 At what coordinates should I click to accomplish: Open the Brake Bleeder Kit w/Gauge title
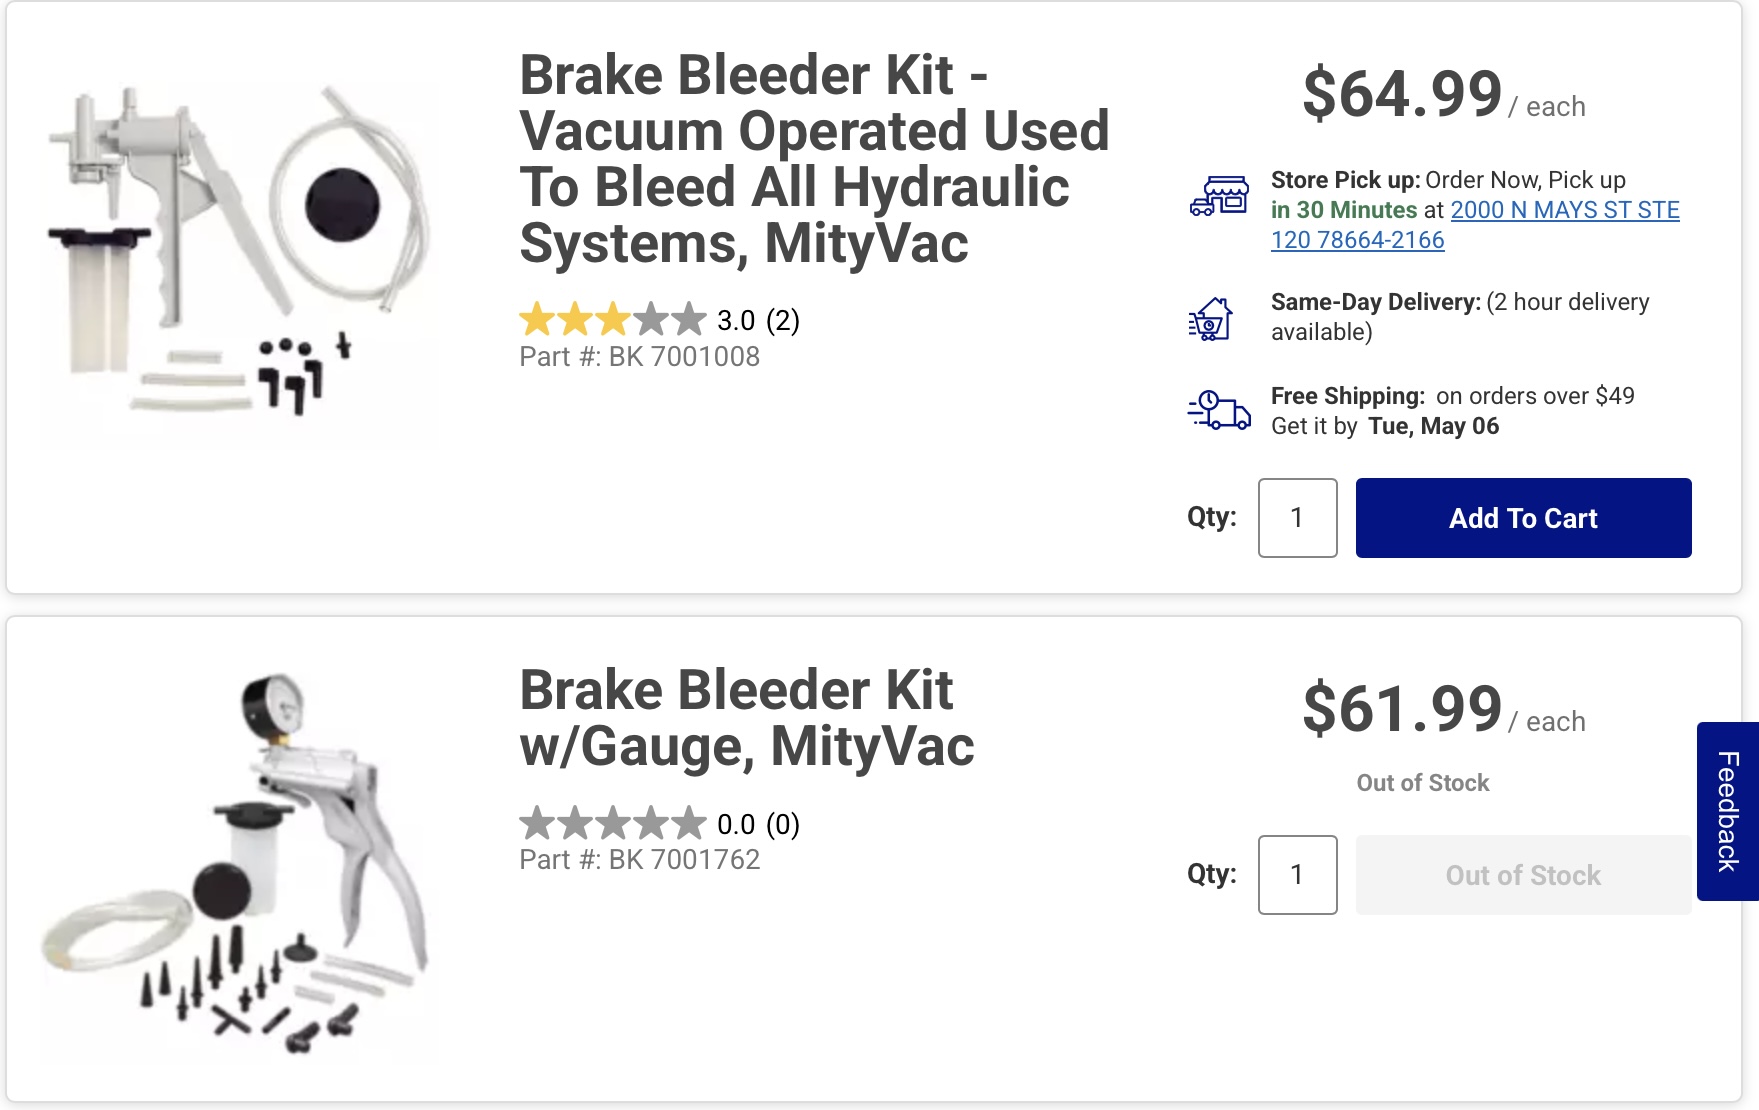746,718
